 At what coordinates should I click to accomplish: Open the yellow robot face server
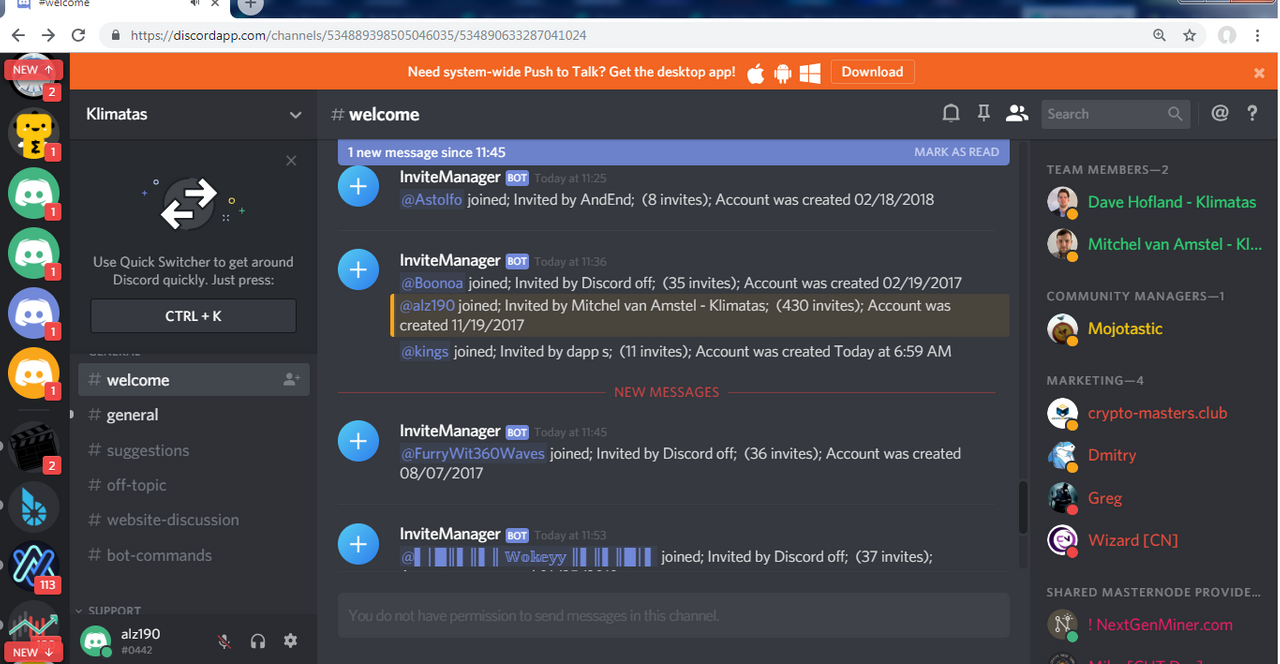pyautogui.click(x=34, y=132)
